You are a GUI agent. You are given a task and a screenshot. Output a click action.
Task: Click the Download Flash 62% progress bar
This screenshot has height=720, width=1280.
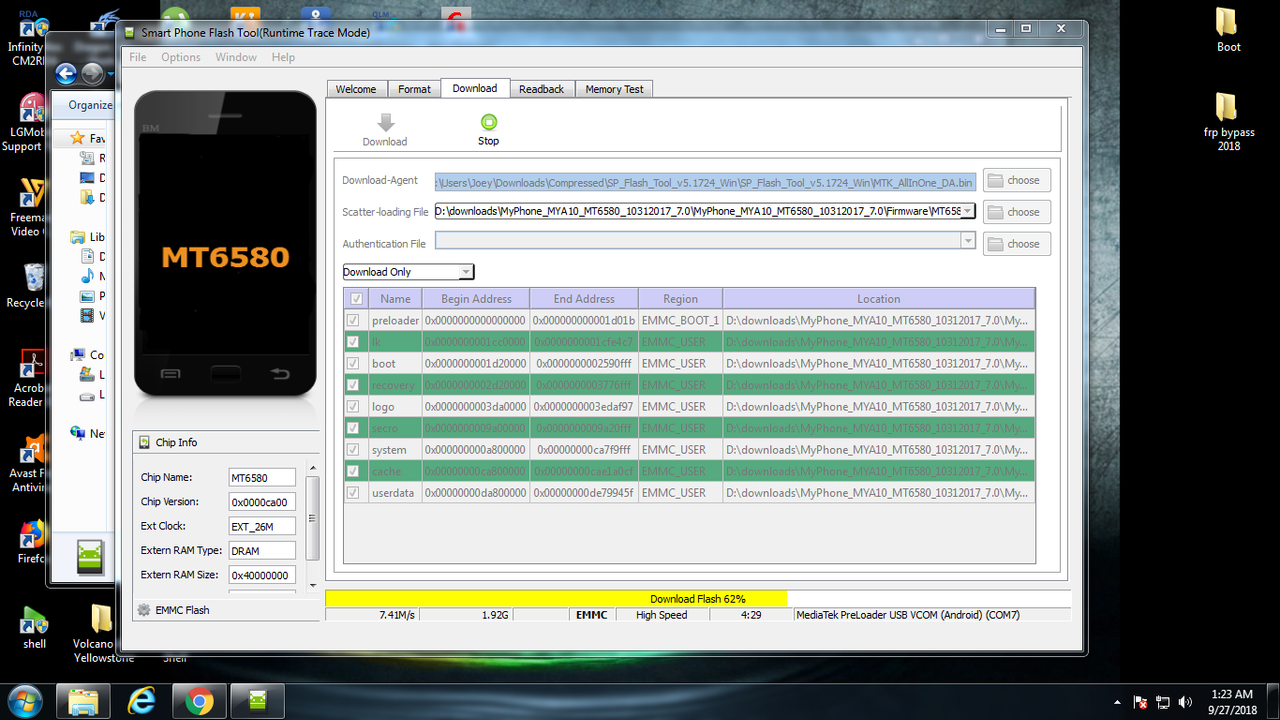698,598
